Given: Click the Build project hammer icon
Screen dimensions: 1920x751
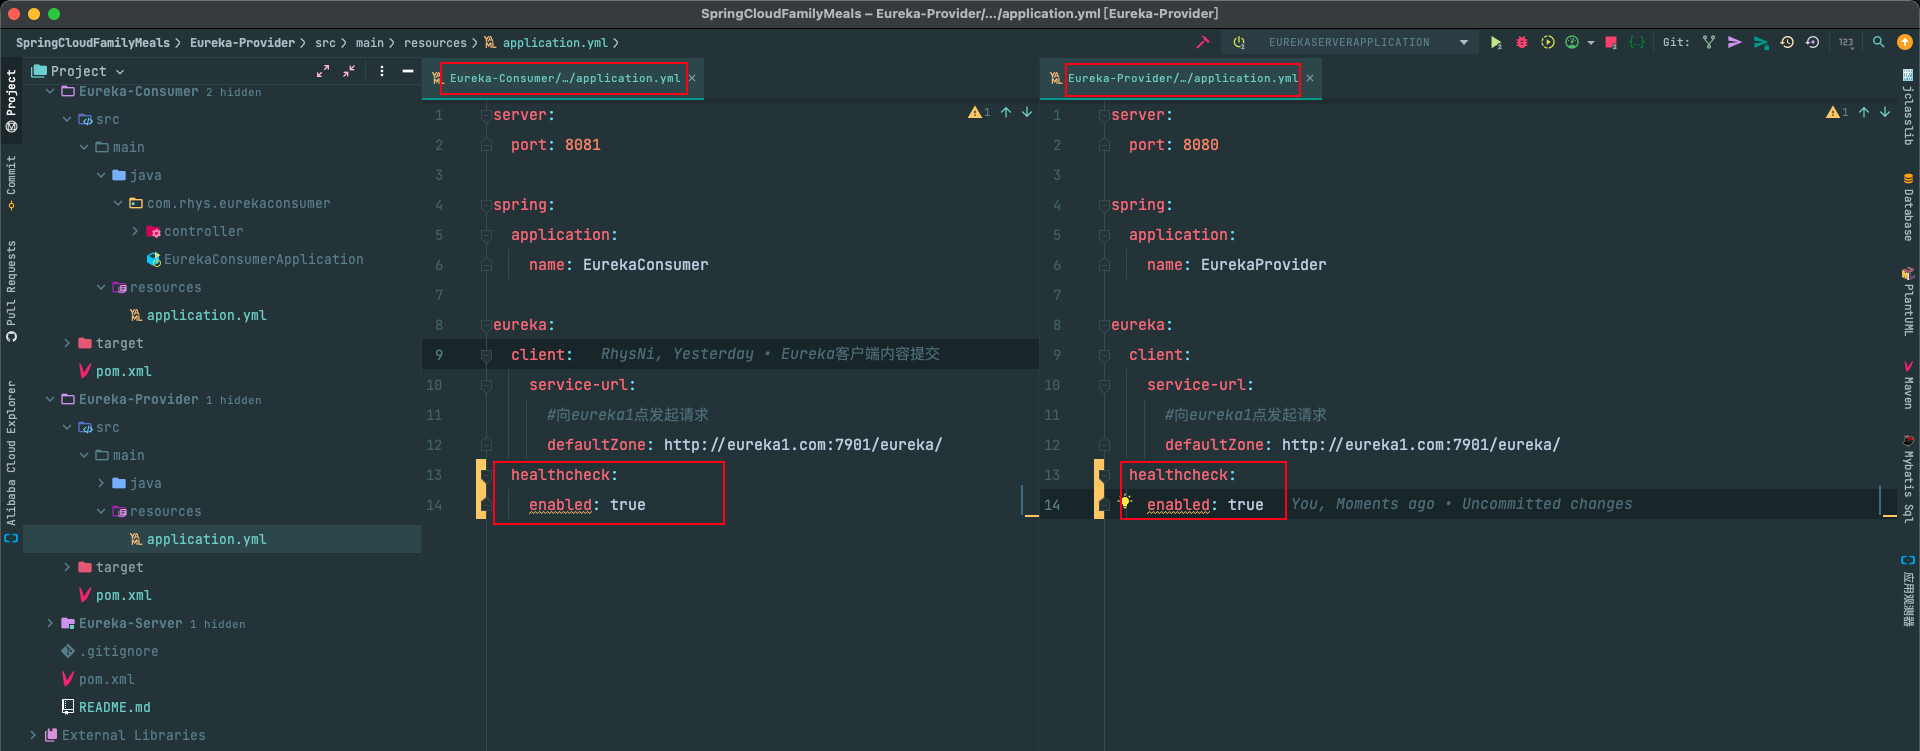Looking at the screenshot, I should [1203, 42].
